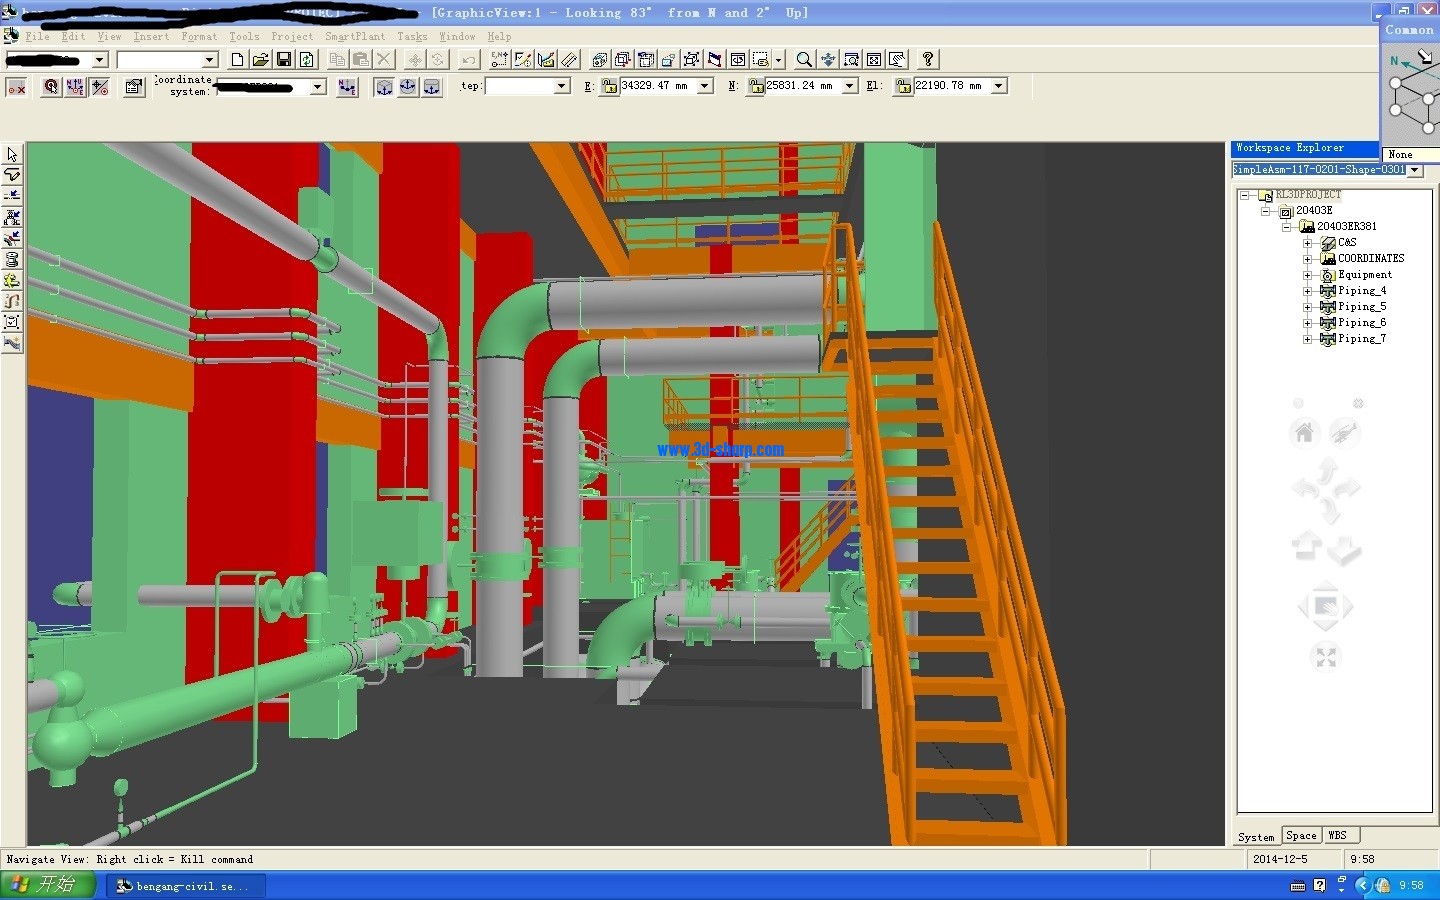Click the system tray keyboard icon
The width and height of the screenshot is (1440, 900).
coord(1298,886)
